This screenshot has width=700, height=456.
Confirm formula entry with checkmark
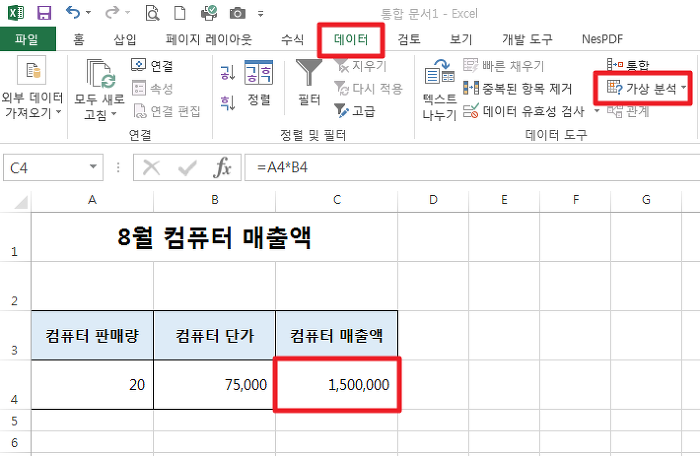coord(187,168)
